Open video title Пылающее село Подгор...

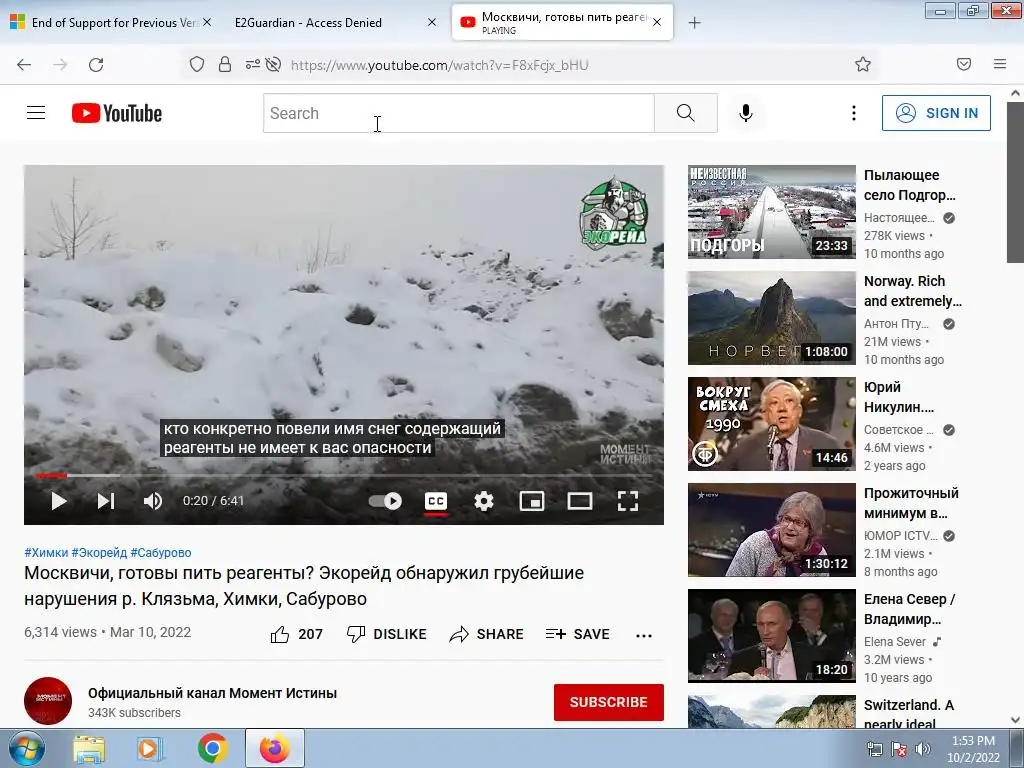click(910, 185)
